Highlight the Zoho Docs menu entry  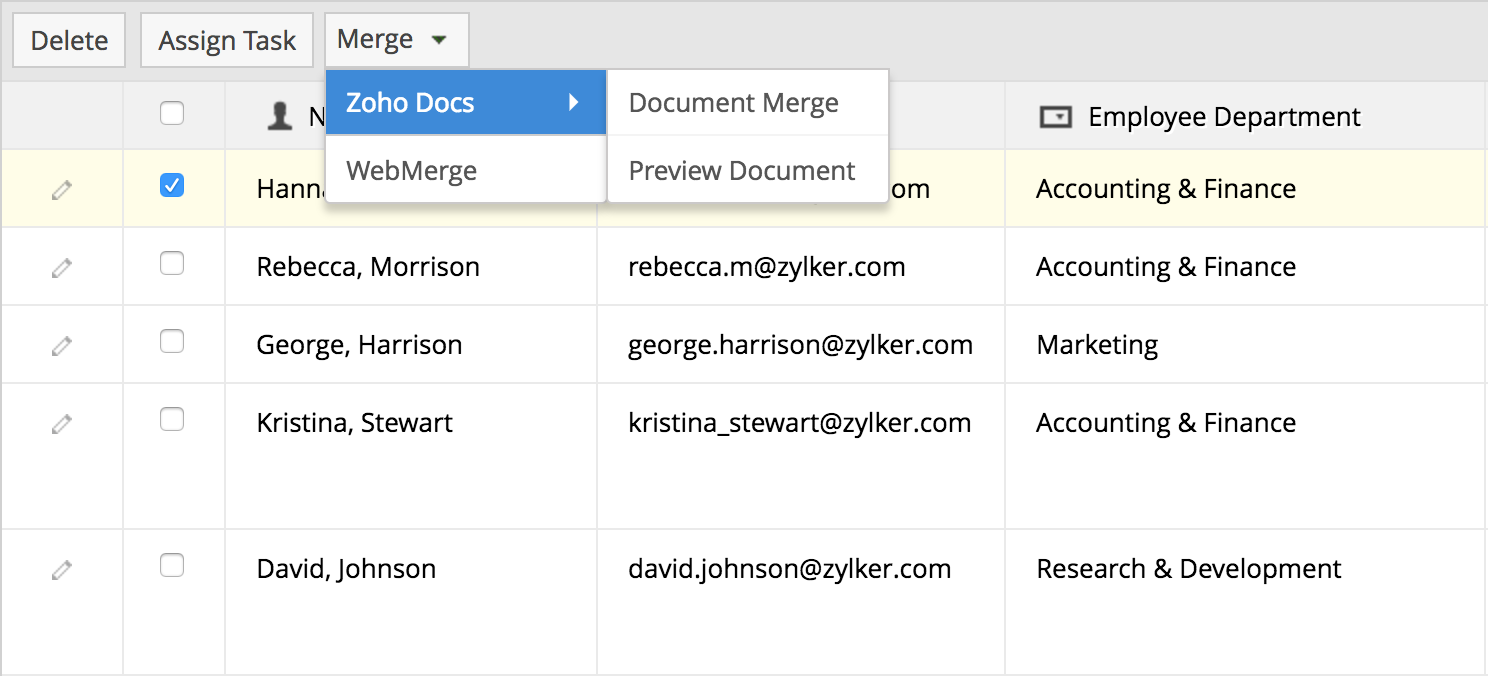[410, 102]
